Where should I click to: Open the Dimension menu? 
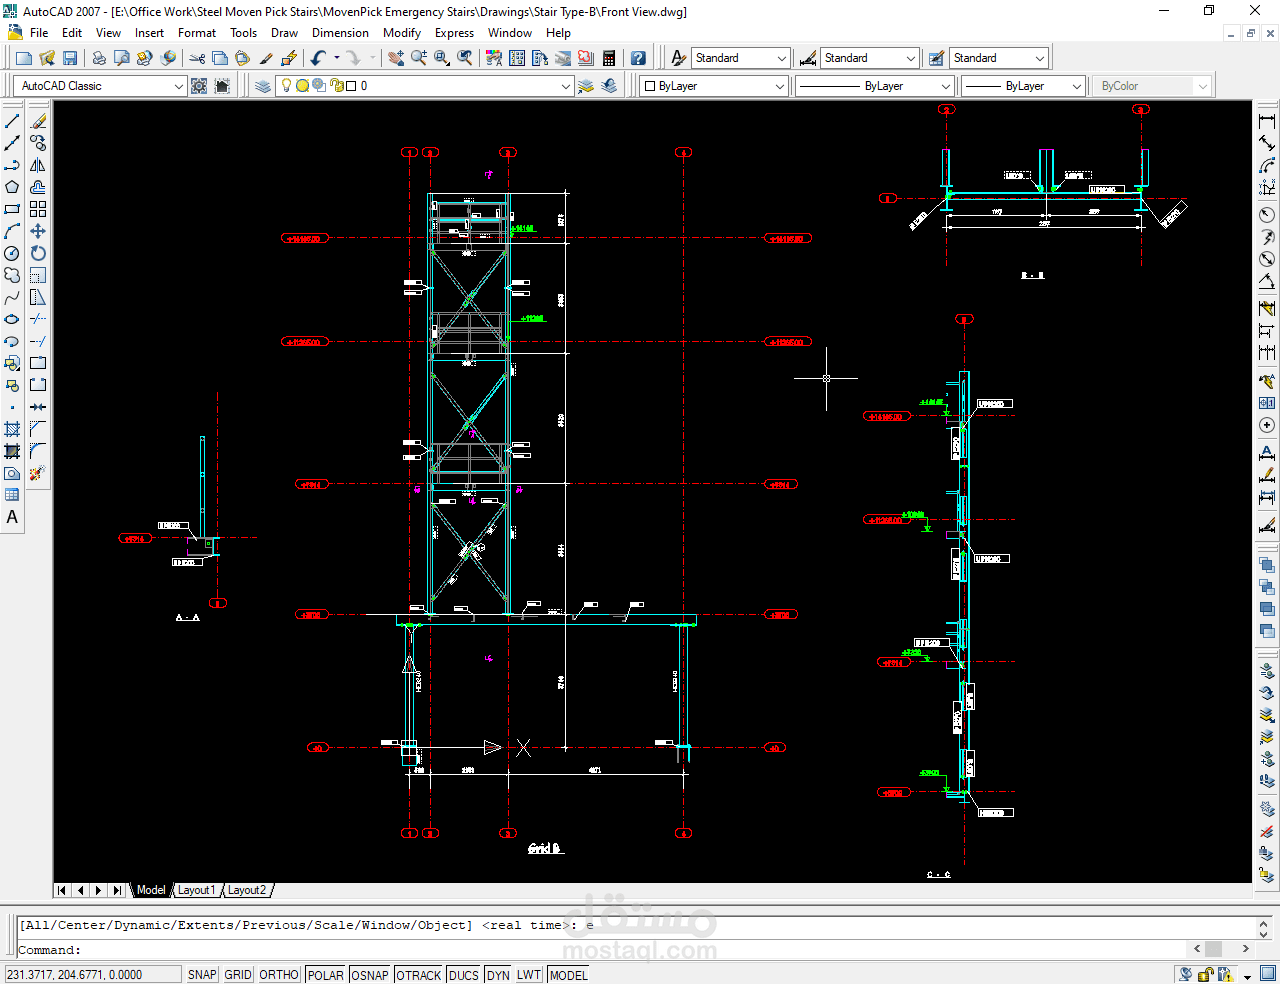coord(340,33)
